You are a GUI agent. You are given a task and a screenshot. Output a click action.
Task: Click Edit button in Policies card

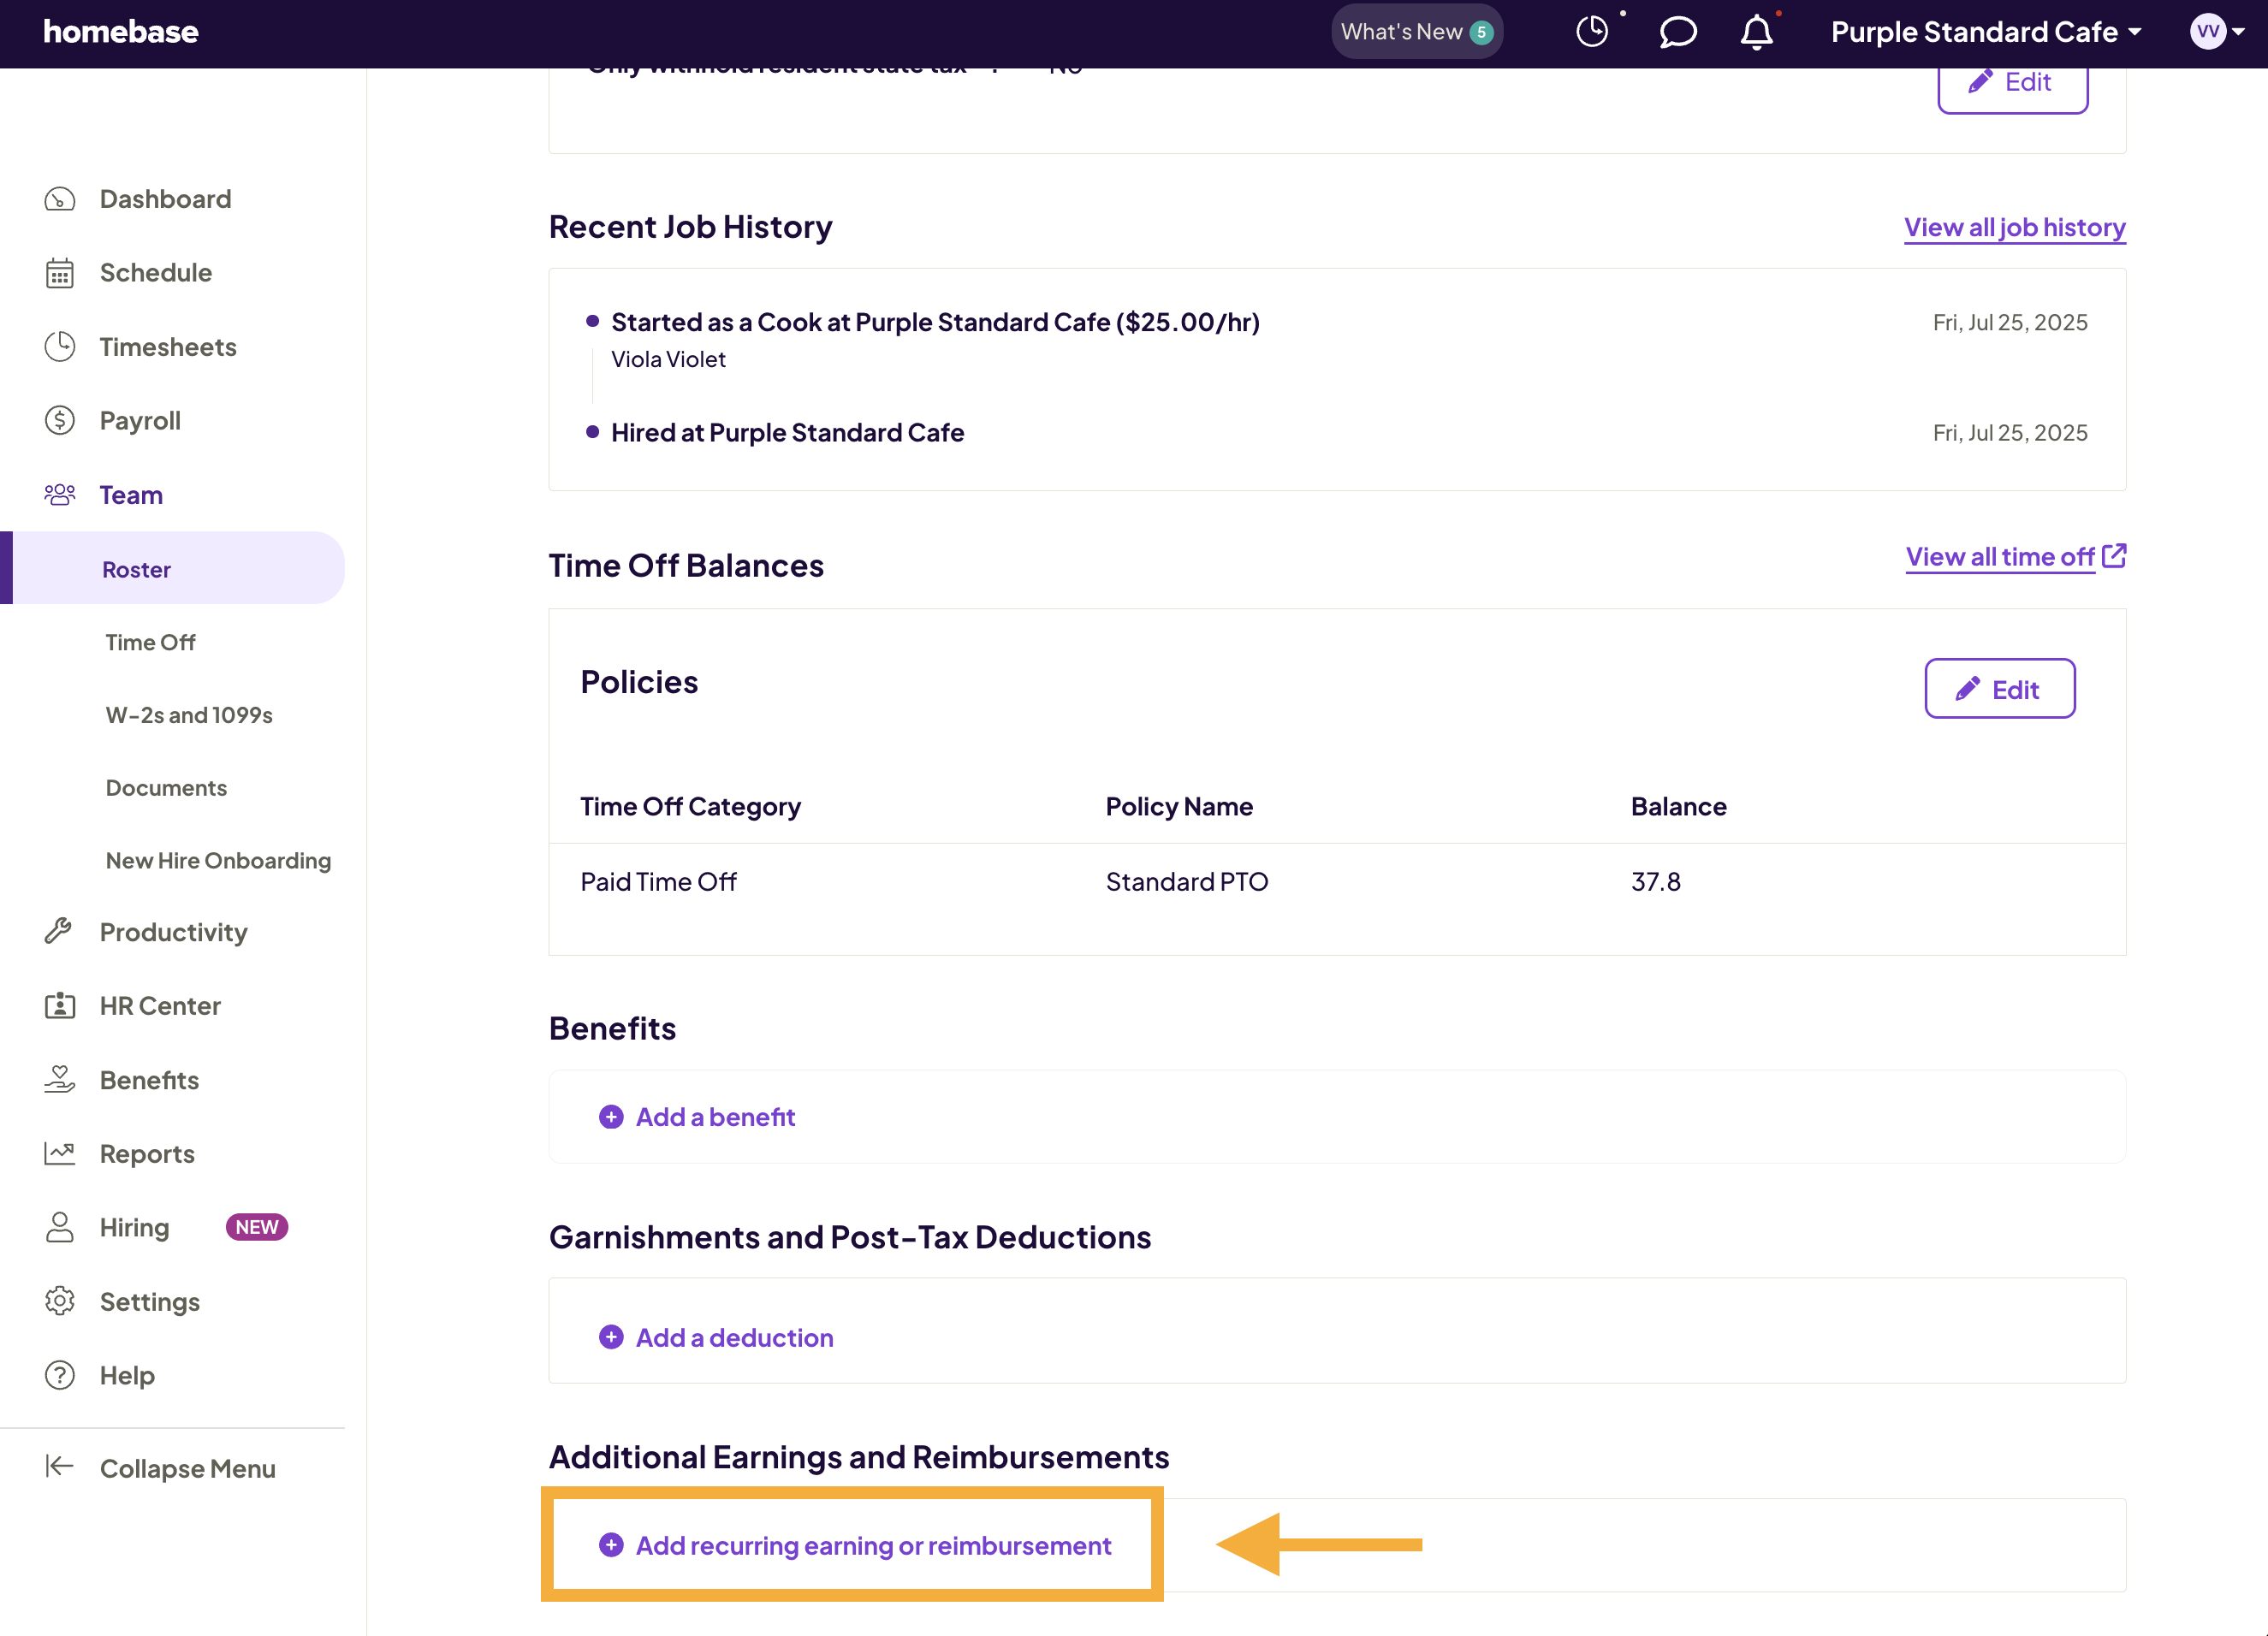(2000, 689)
